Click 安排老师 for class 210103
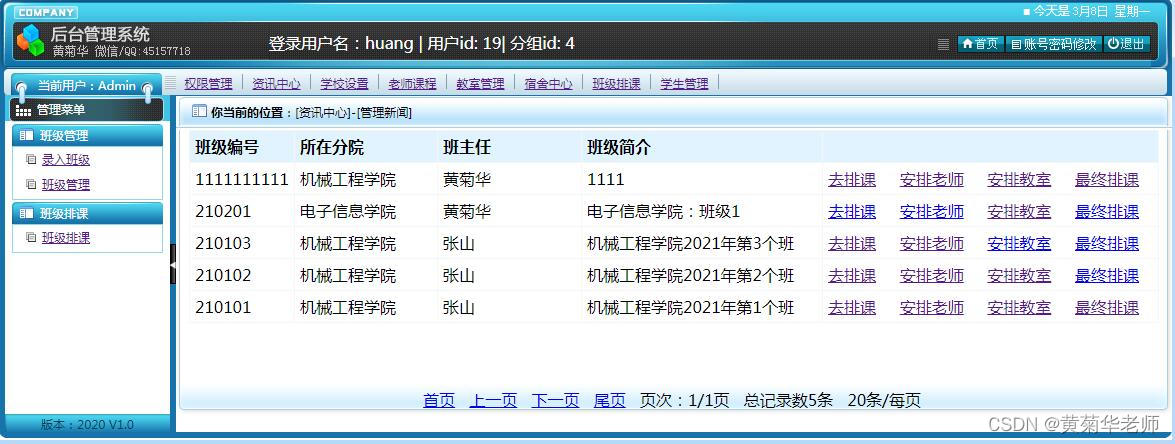Screen dimensions: 1175x444 coord(932,244)
